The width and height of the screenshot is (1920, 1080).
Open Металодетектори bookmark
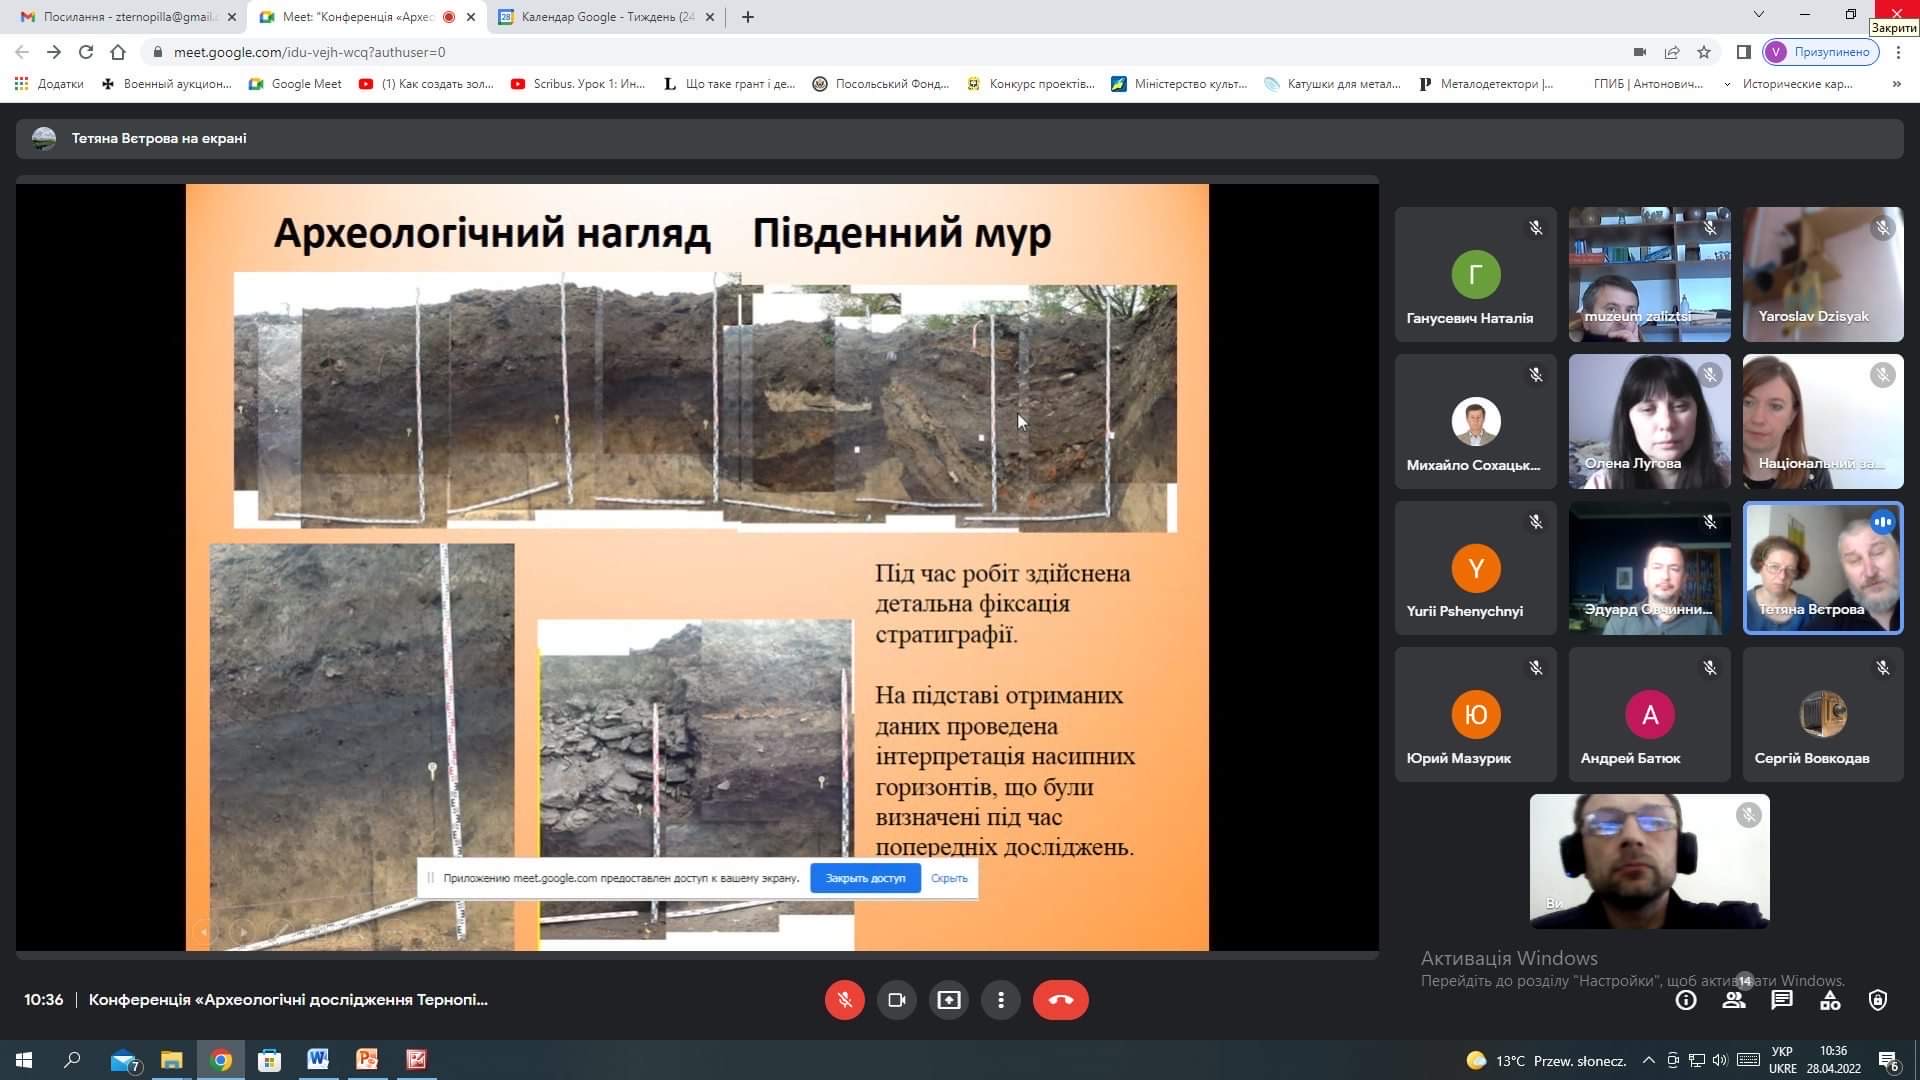coord(1486,84)
